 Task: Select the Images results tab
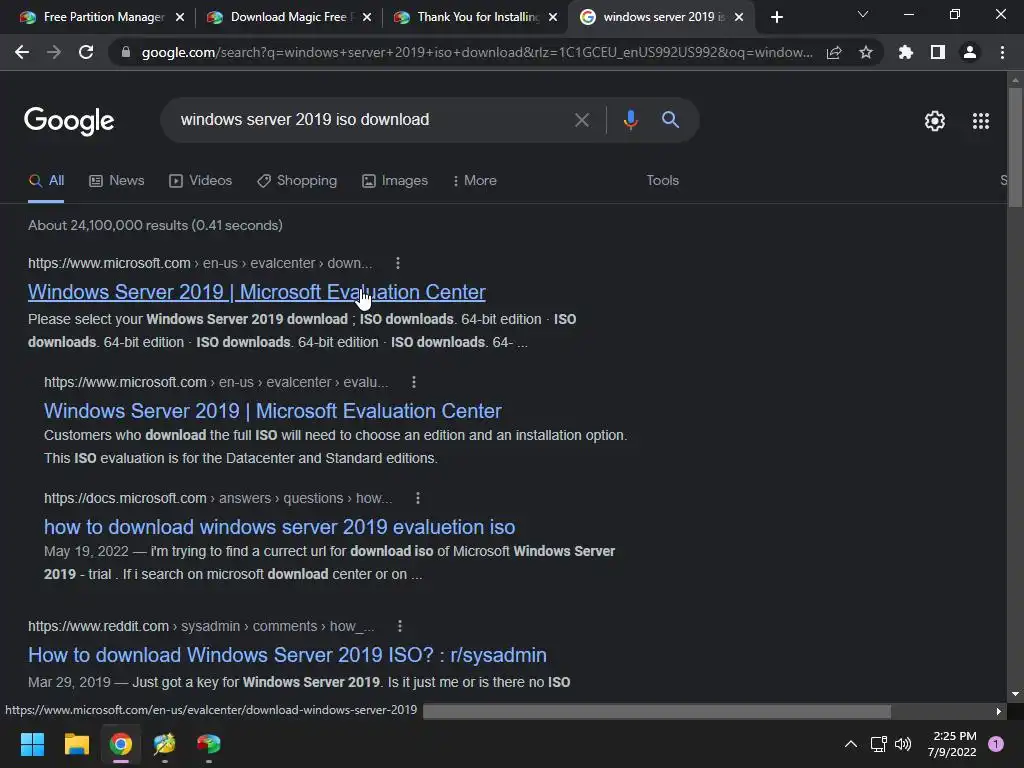pyautogui.click(x=395, y=181)
